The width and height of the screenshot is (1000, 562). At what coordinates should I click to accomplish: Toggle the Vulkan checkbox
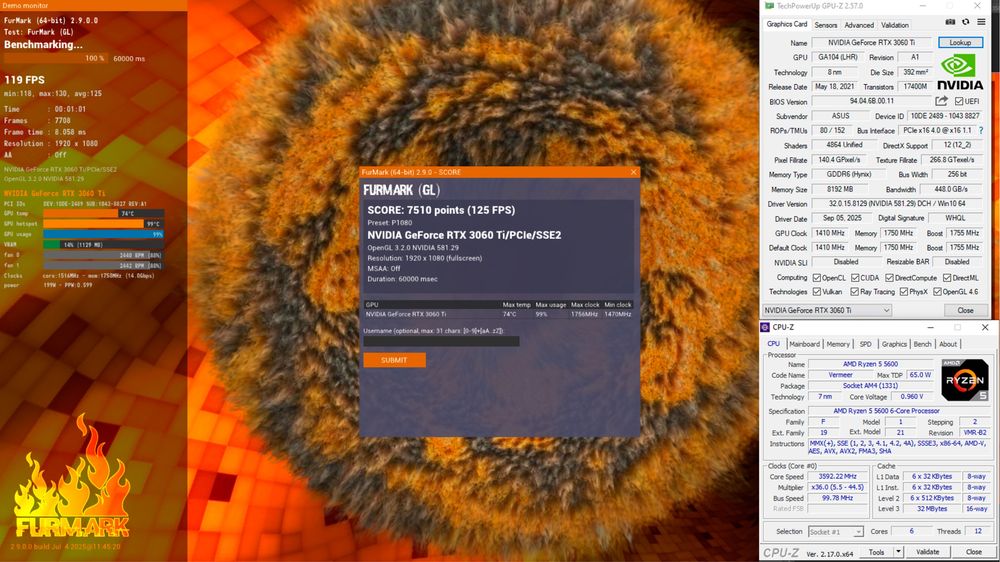[x=816, y=292]
